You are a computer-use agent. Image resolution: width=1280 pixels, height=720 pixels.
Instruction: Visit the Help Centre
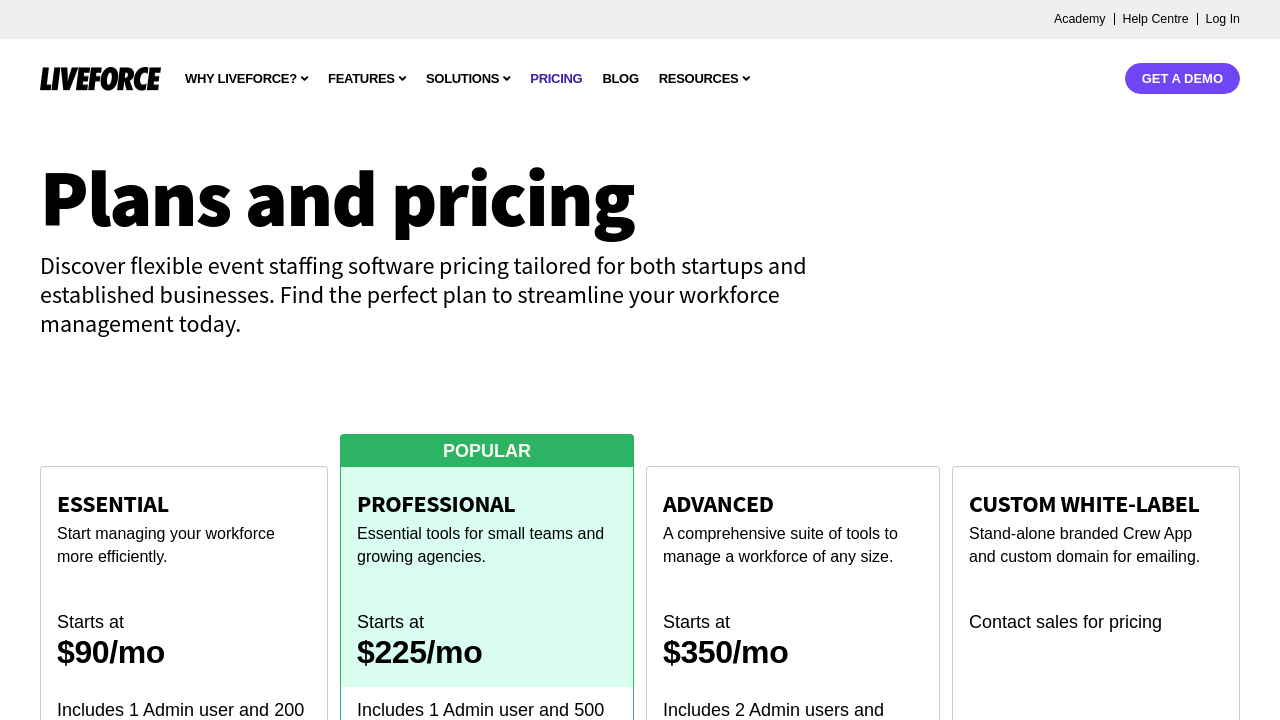[x=1155, y=19]
